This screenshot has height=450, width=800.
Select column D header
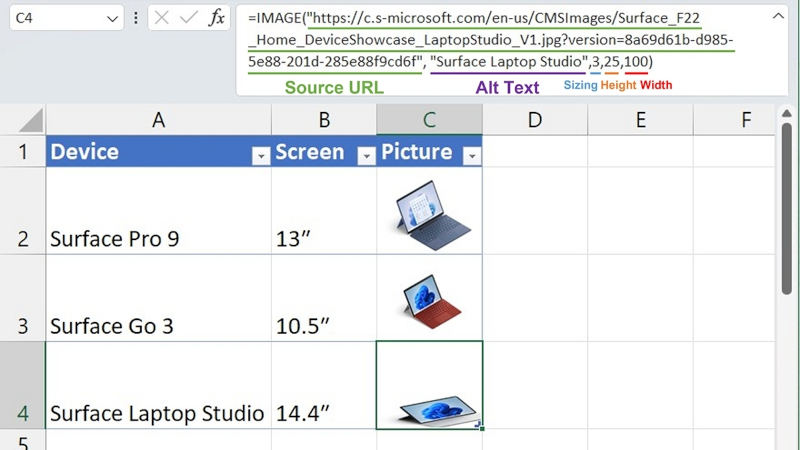[x=535, y=120]
